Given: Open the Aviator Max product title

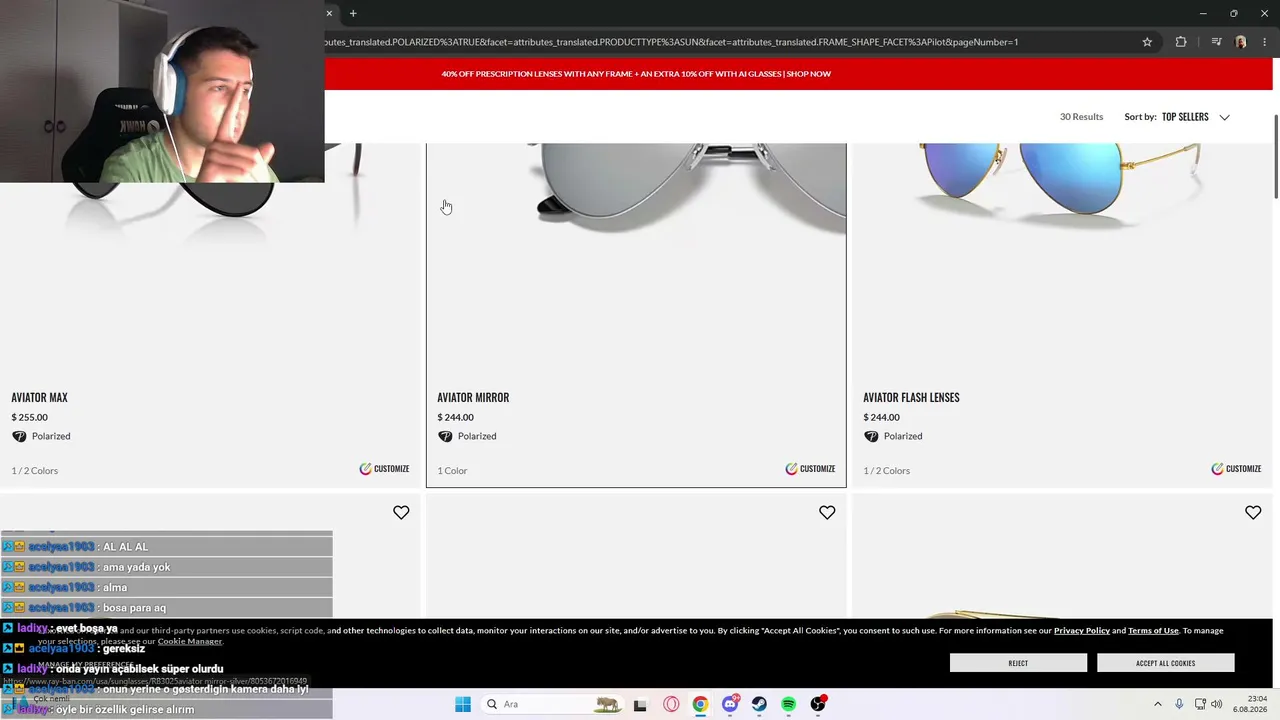Looking at the screenshot, I should point(39,397).
